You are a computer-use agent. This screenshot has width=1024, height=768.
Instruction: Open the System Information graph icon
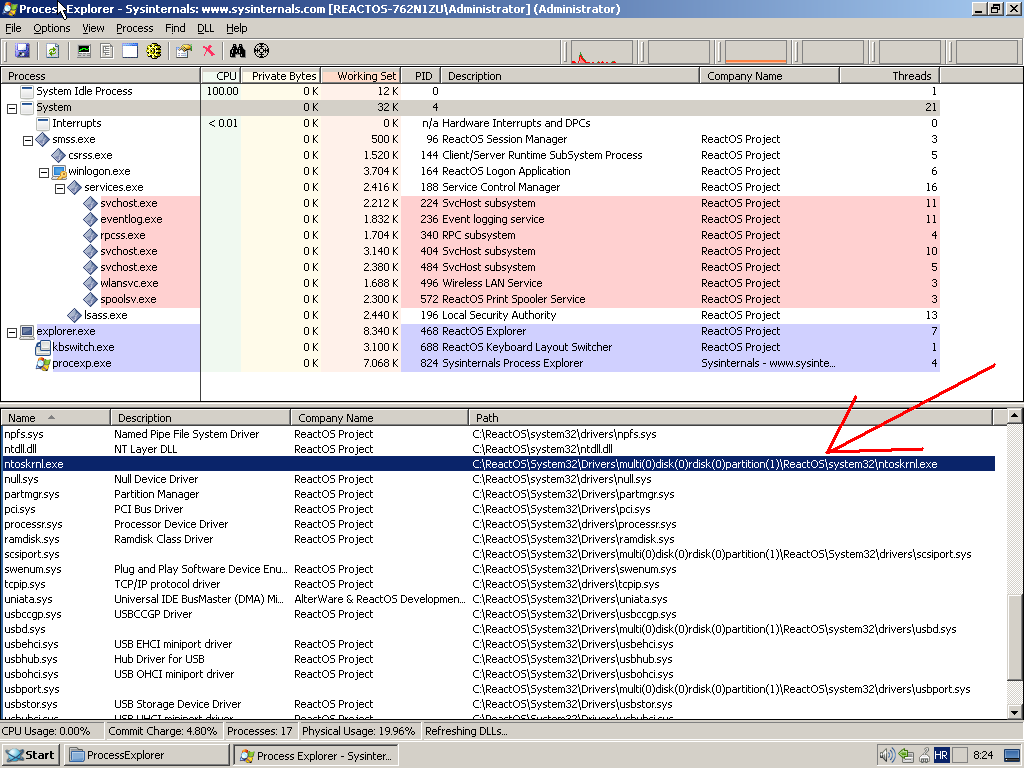84,51
